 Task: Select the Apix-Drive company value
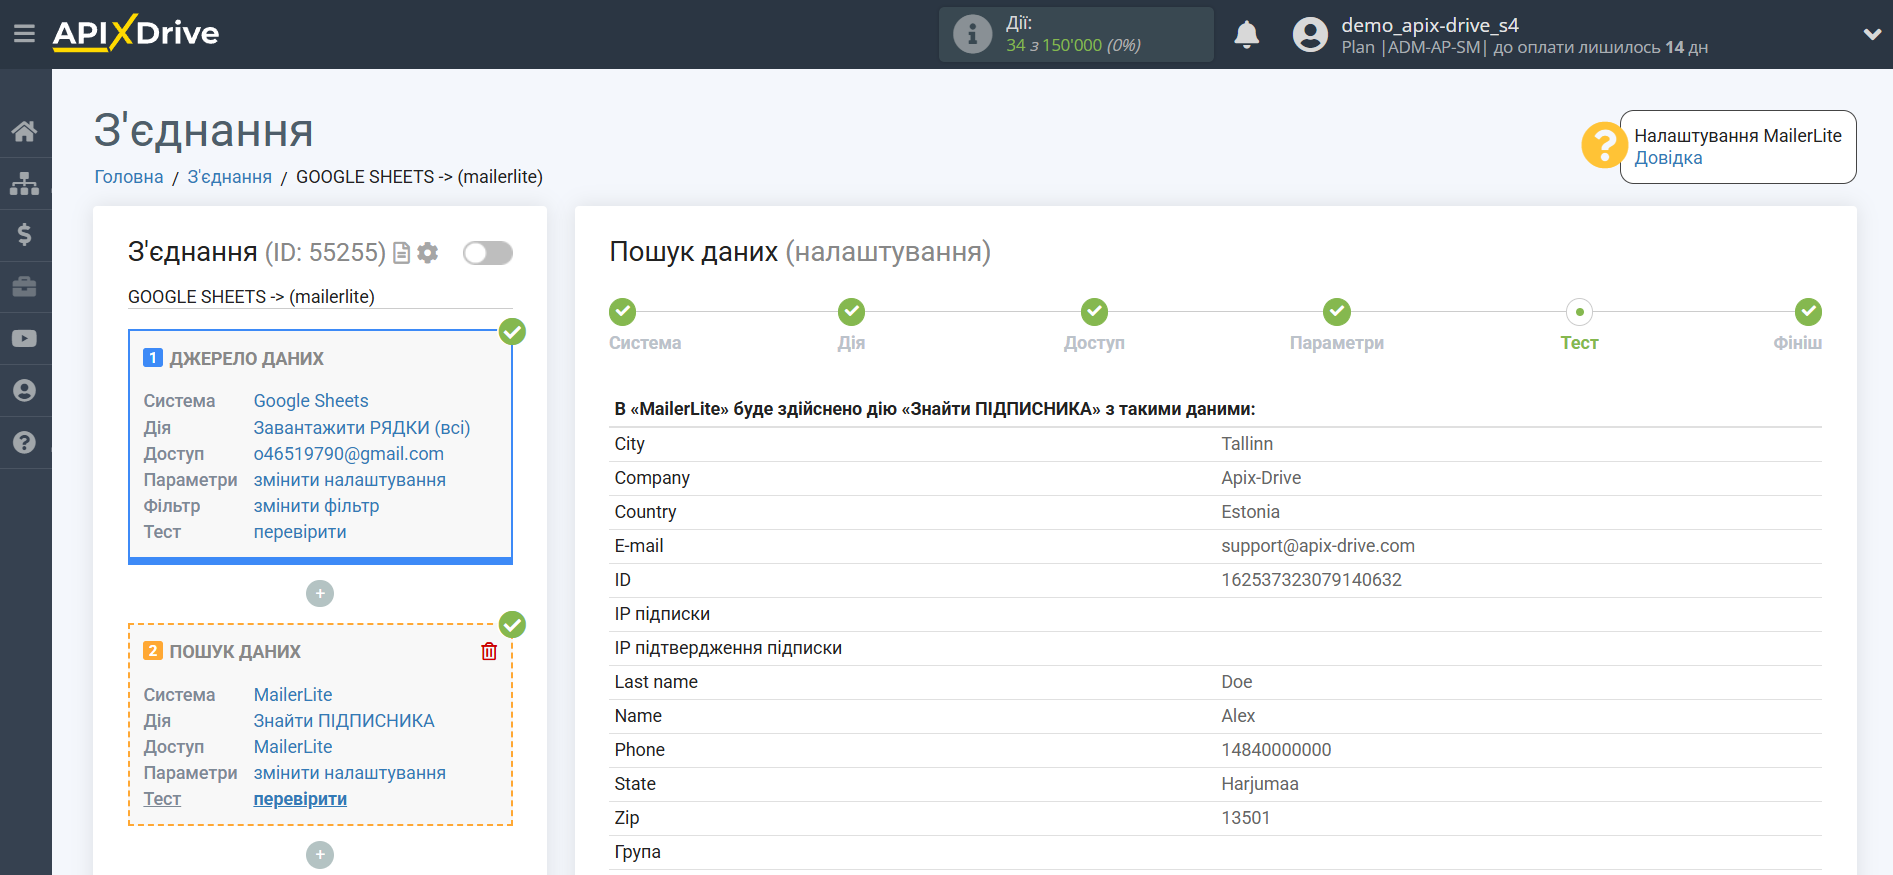(1261, 478)
